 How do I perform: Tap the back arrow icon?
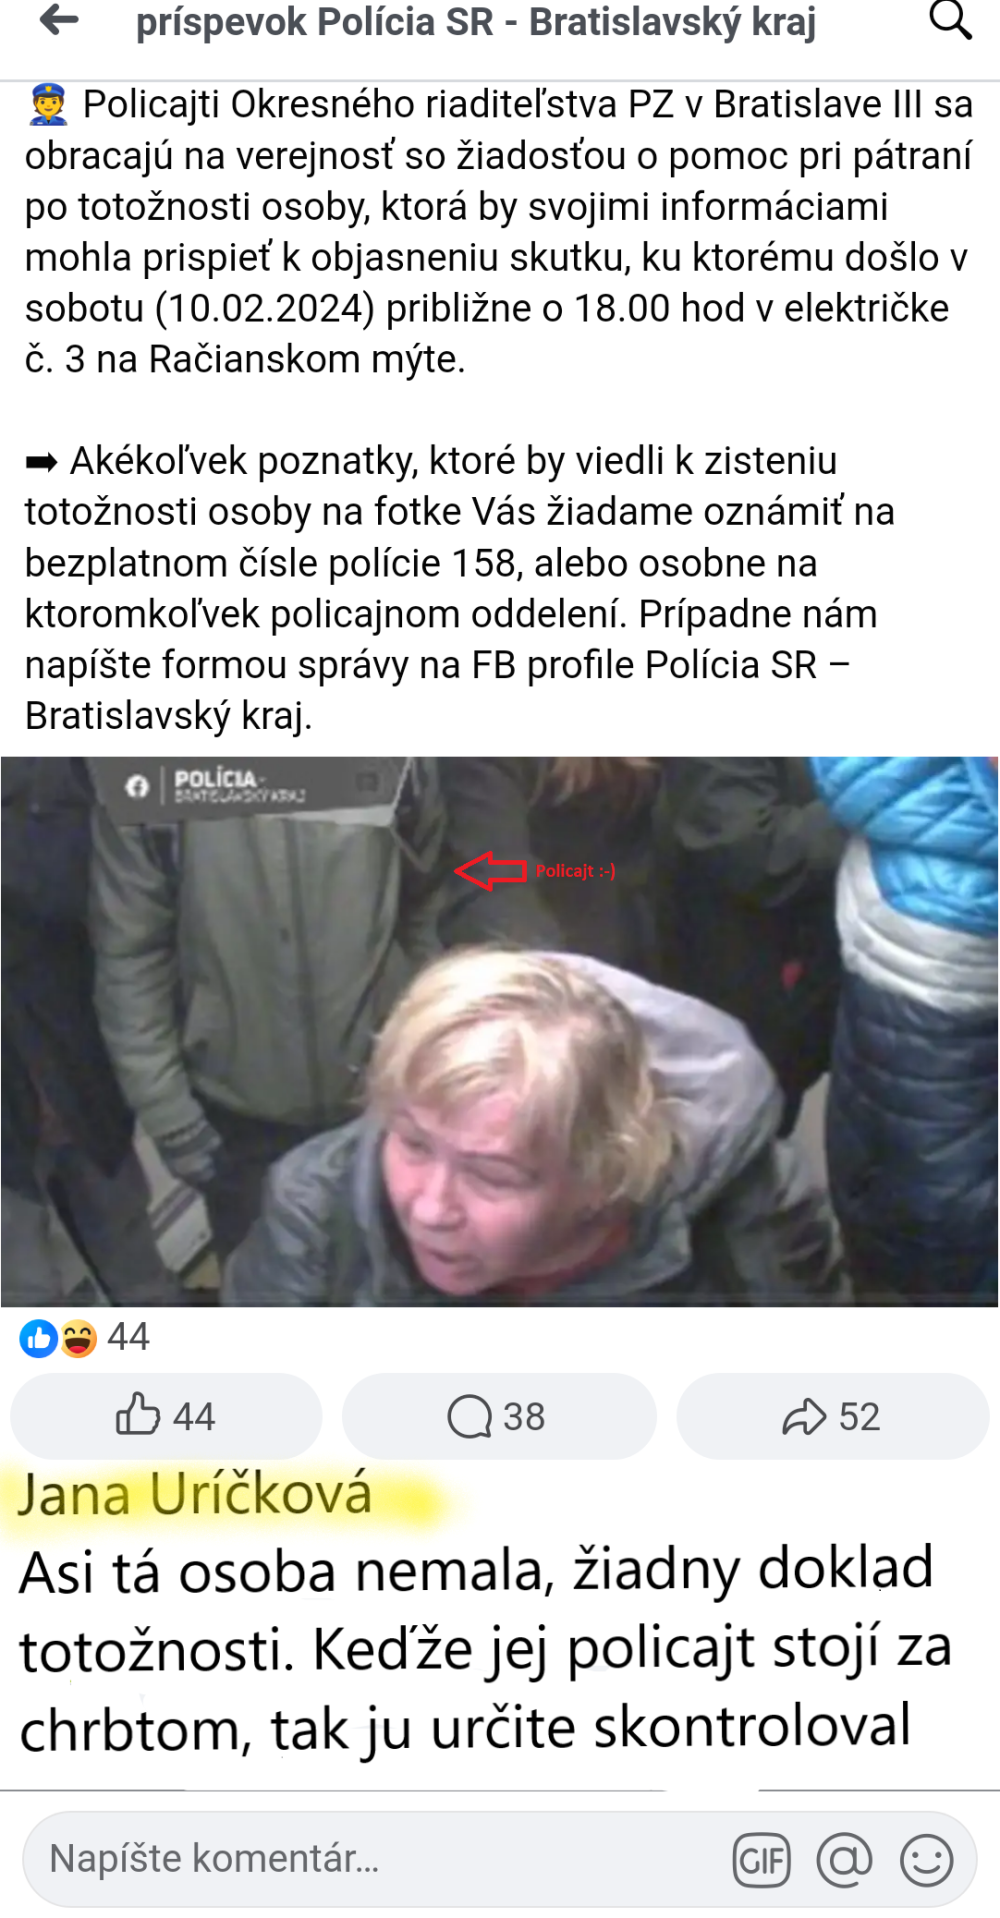pos(59,20)
